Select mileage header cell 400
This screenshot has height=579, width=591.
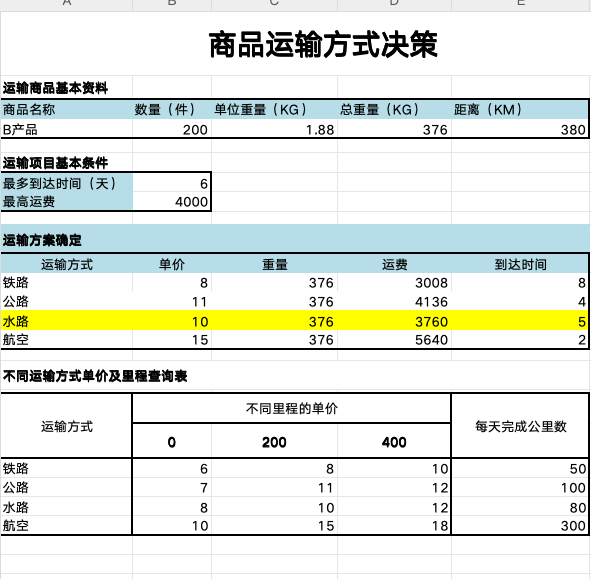point(394,441)
